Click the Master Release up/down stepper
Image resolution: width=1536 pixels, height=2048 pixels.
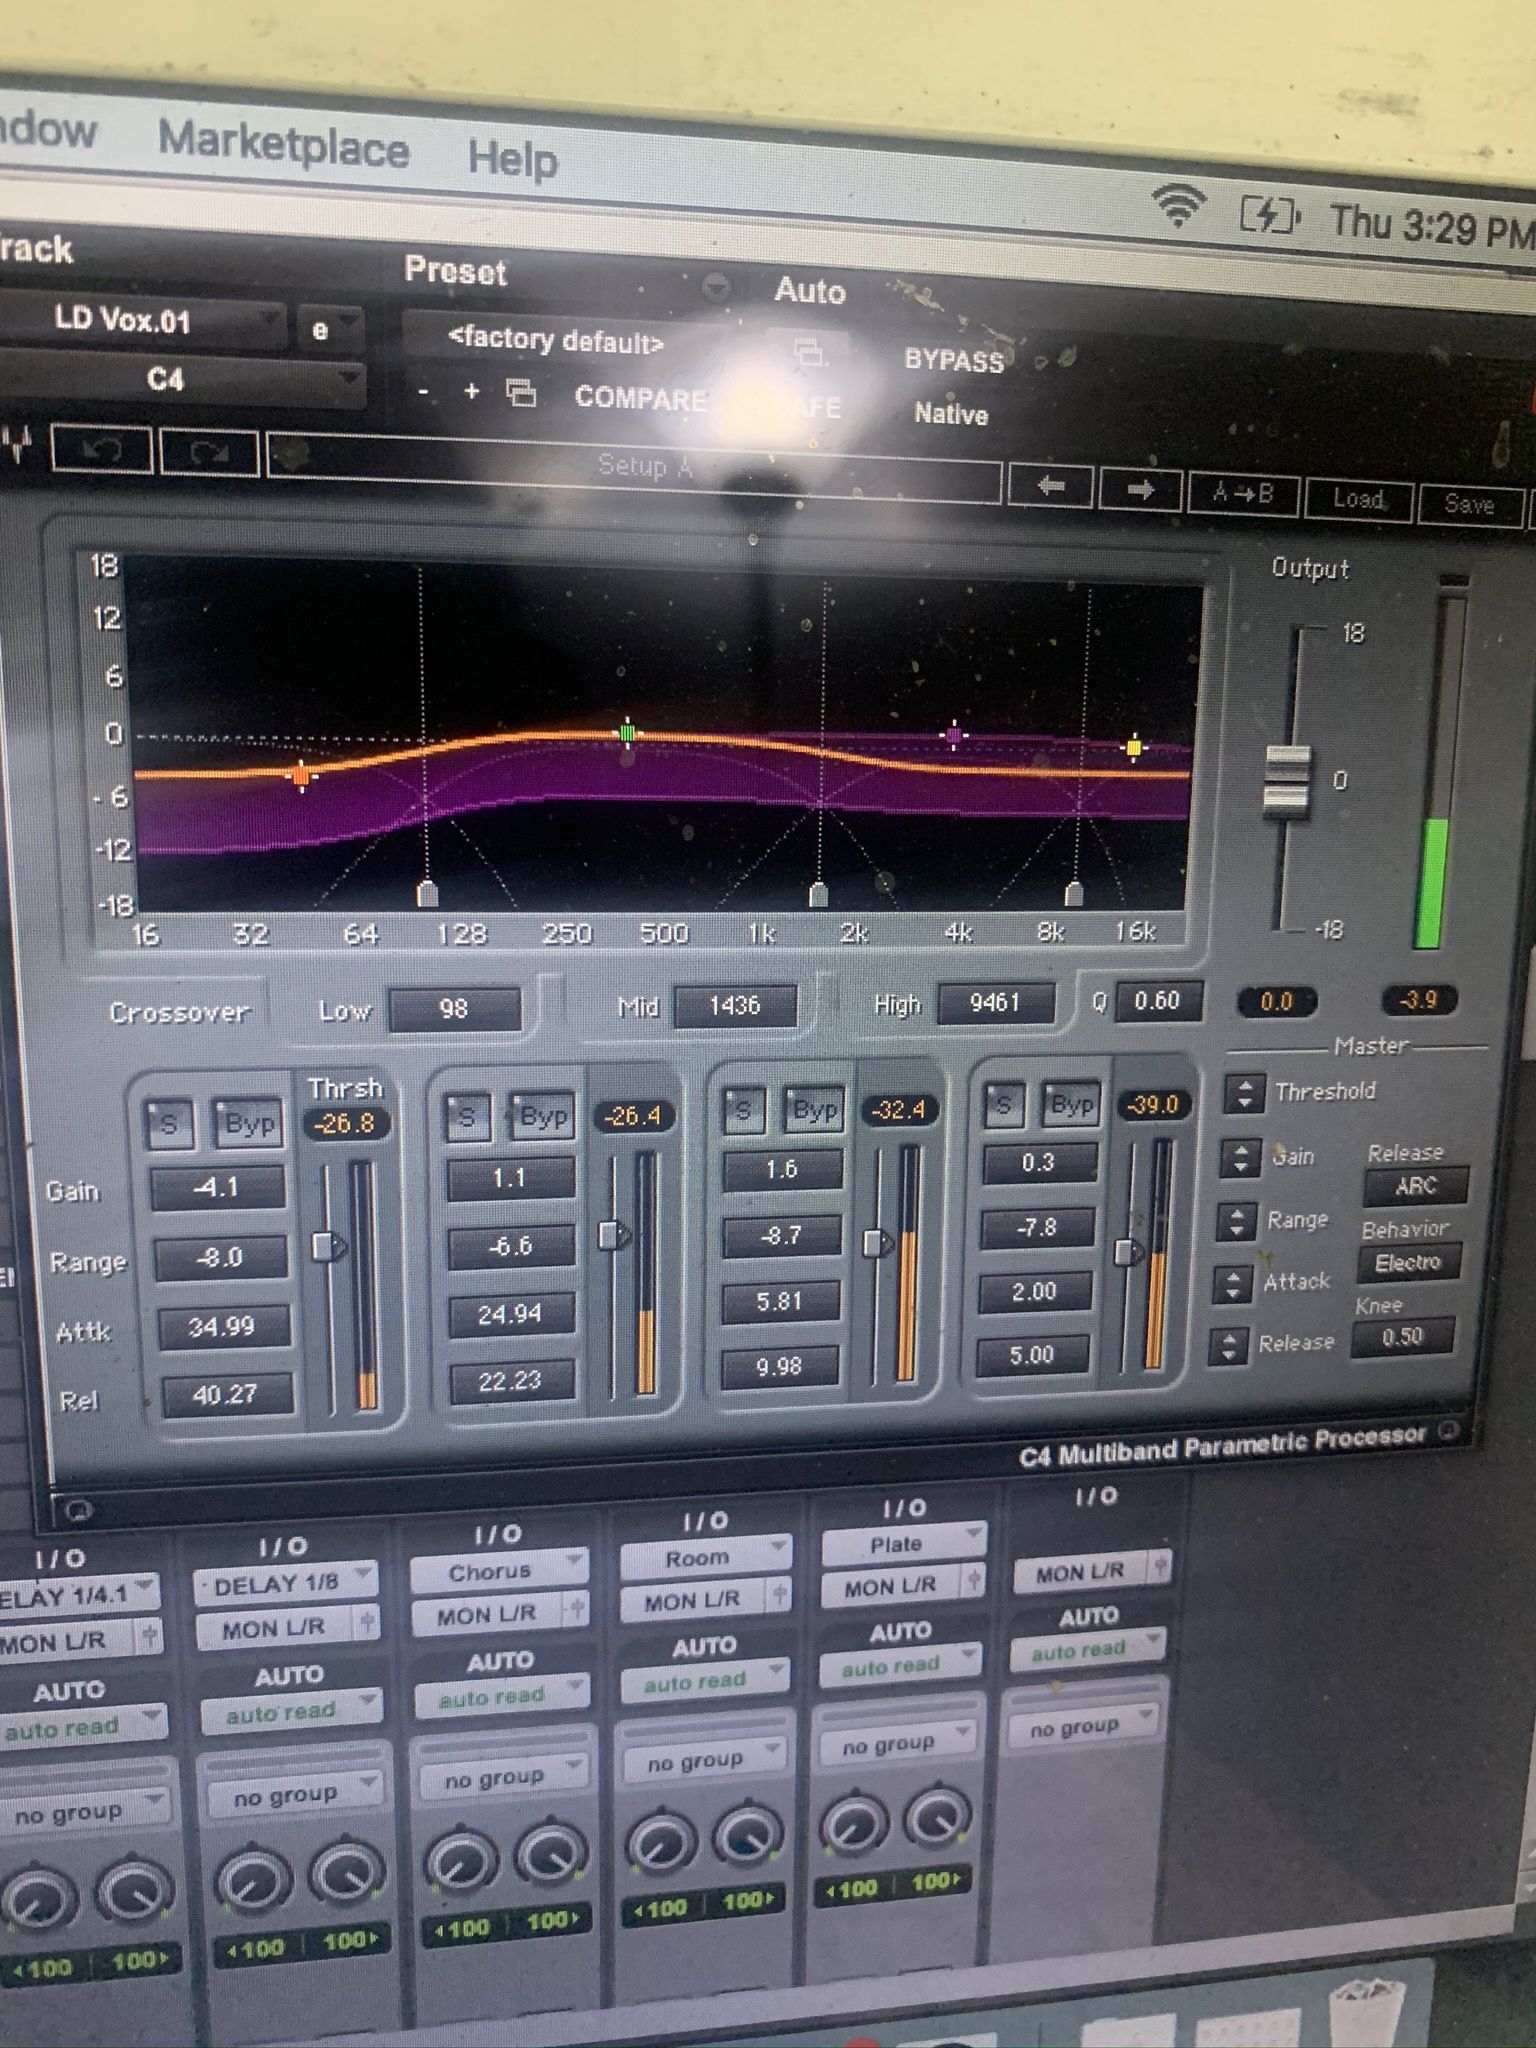point(1228,1346)
